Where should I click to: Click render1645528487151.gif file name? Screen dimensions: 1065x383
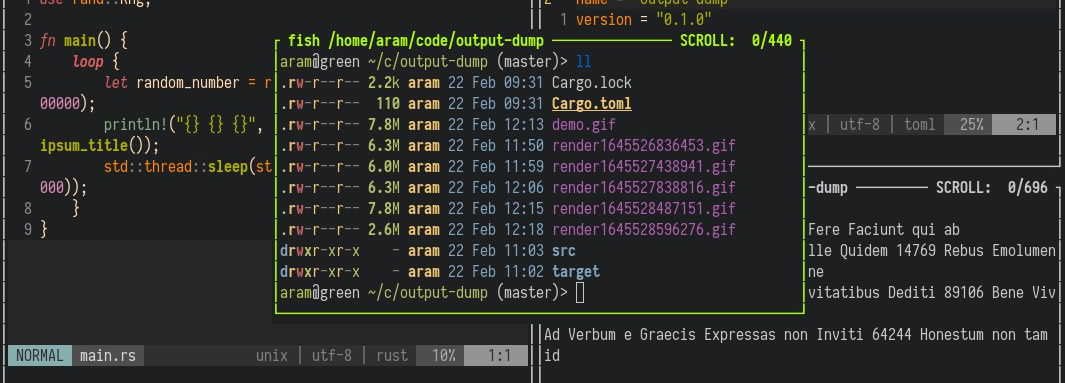pyautogui.click(x=644, y=208)
